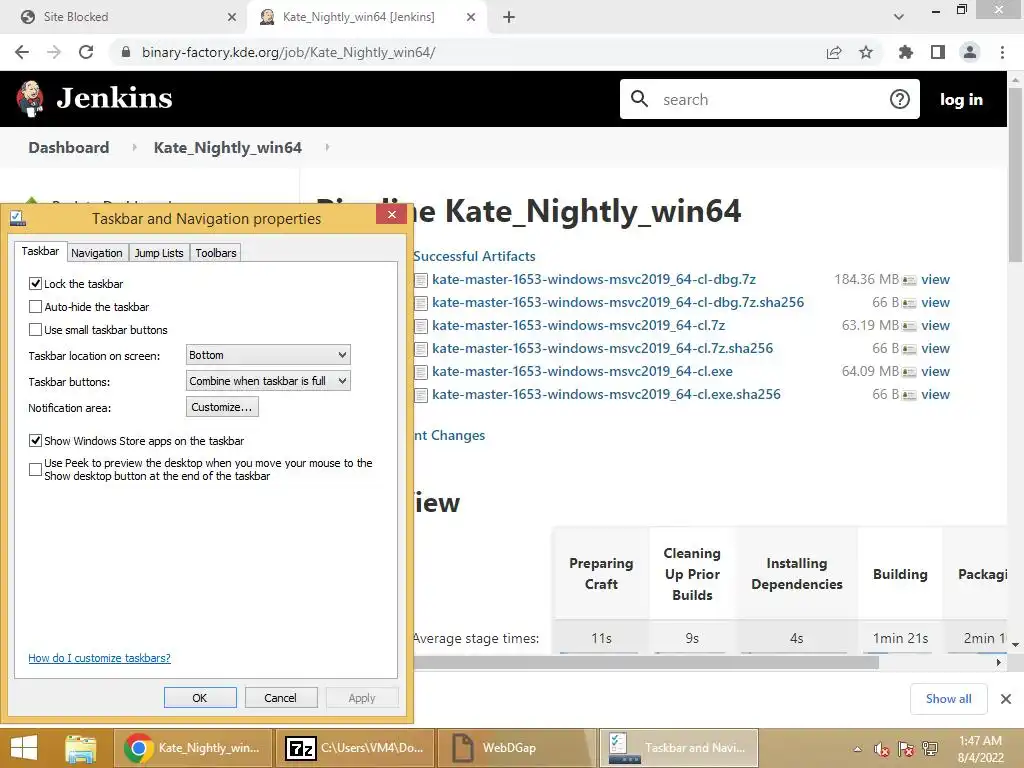Switch to the Jump Lists tab
This screenshot has height=768, width=1024.
point(159,253)
